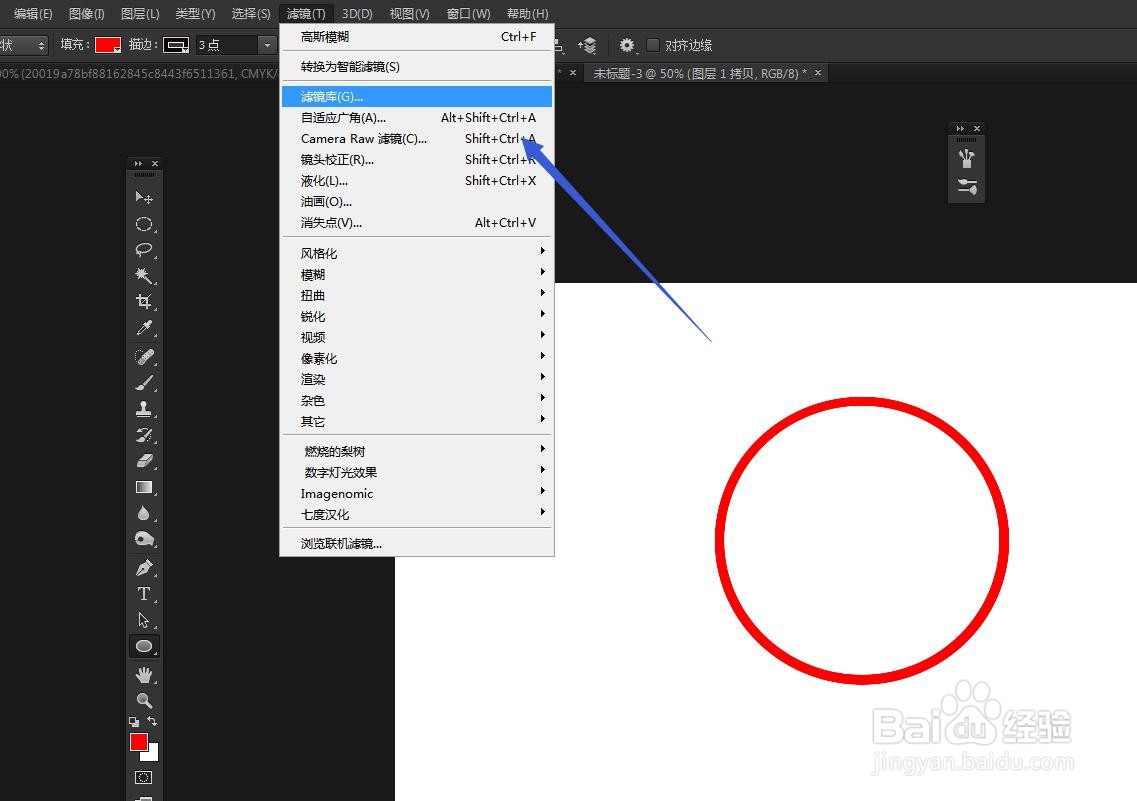
Task: Switch to the 未标题-3 document tab
Action: [700, 73]
